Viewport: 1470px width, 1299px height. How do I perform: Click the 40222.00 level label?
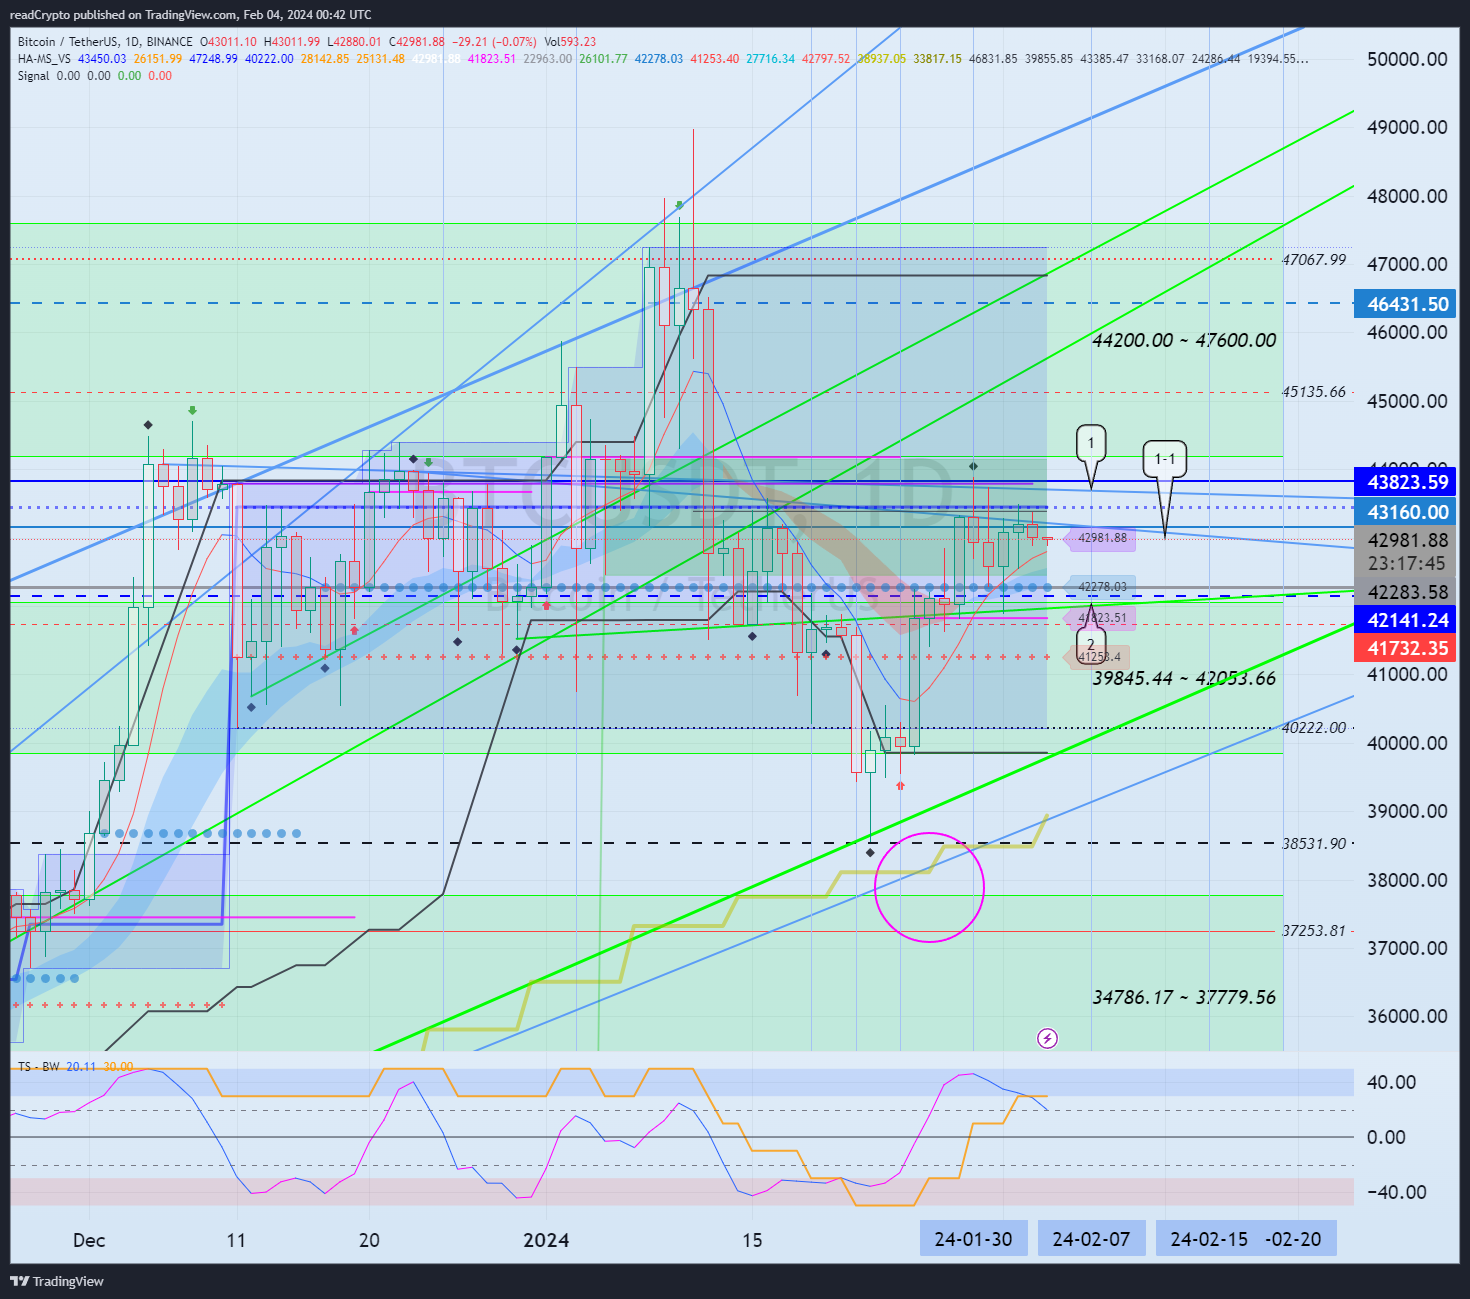[x=1314, y=728]
